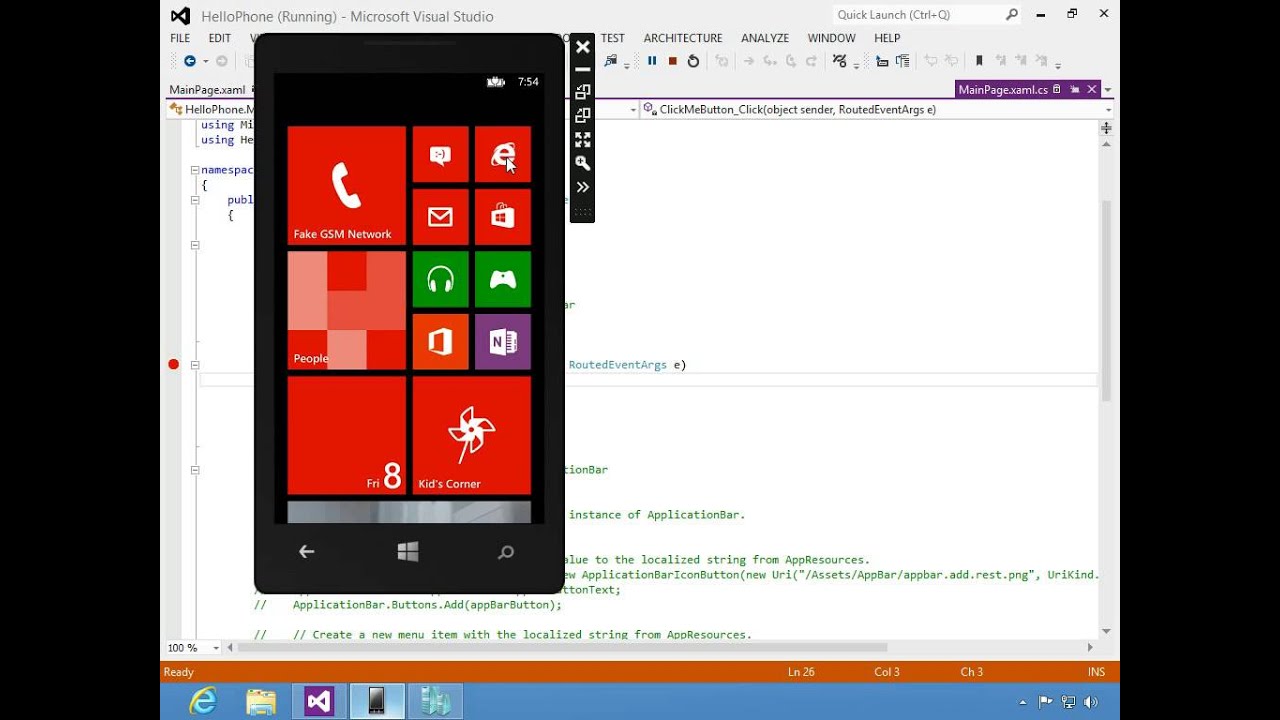
Task: Collapse the public class code block
Action: click(x=195, y=200)
